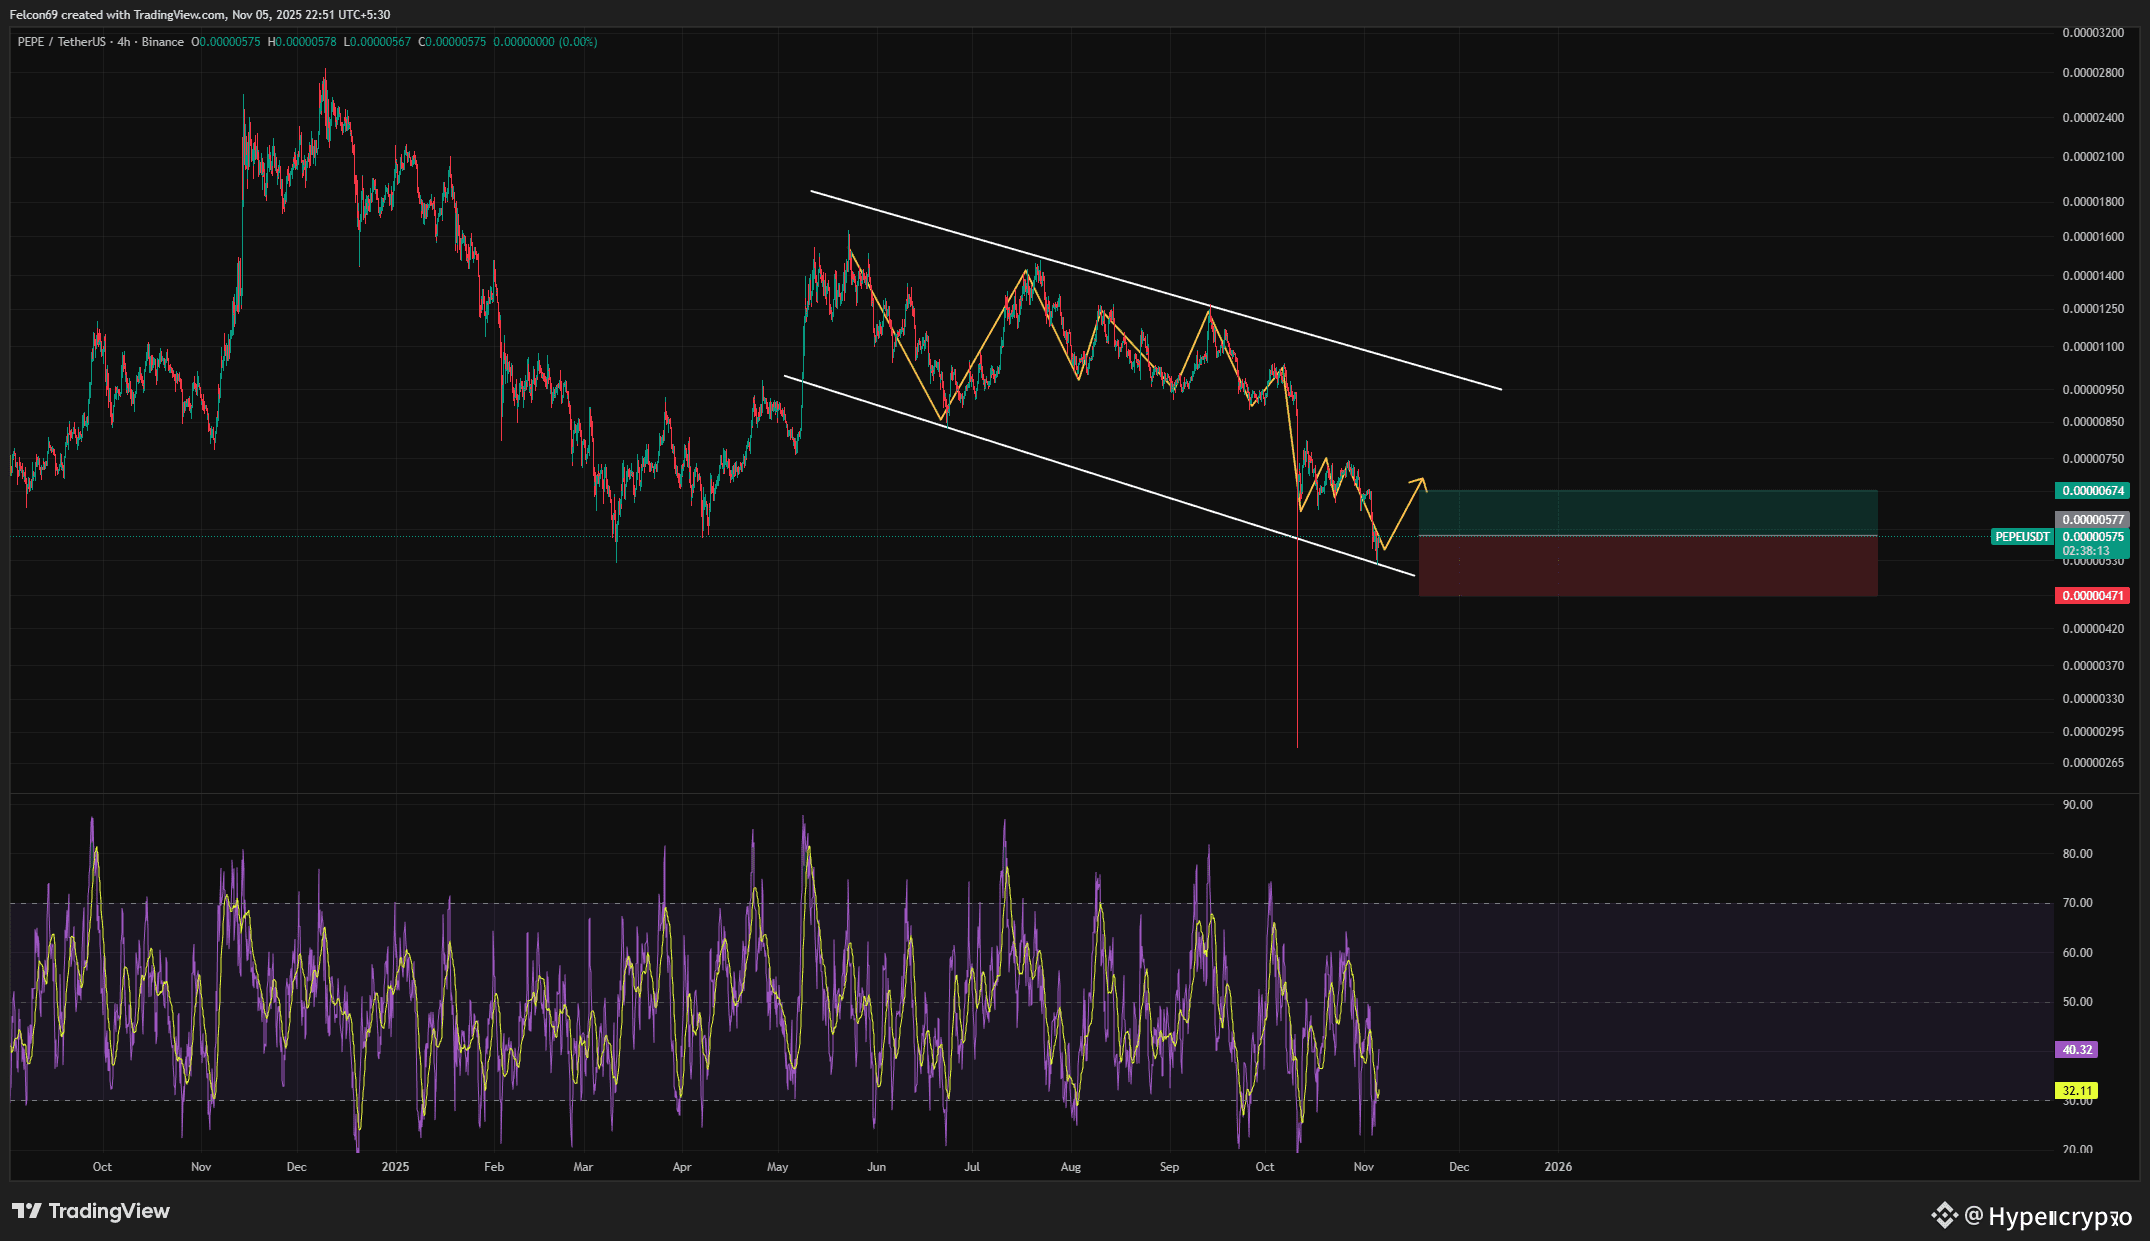Select the red 0.00000471 stop-loss price label
Screen dimensions: 2150x1241
(2092, 596)
